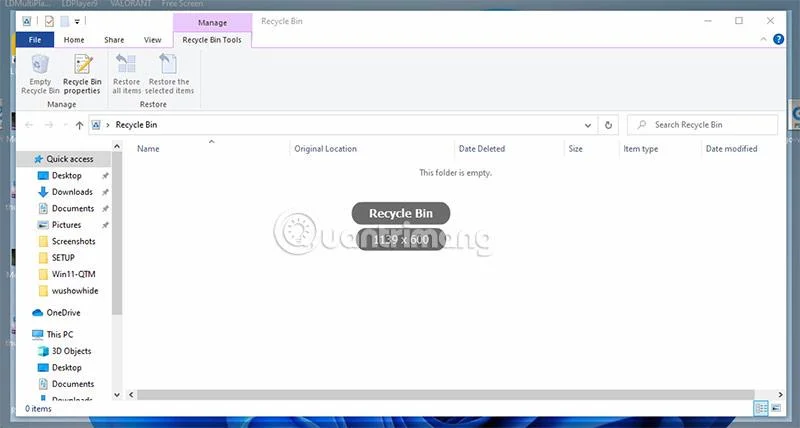
Task: Open the Customize Quick Access Toolbar dropdown
Action: pos(77,21)
